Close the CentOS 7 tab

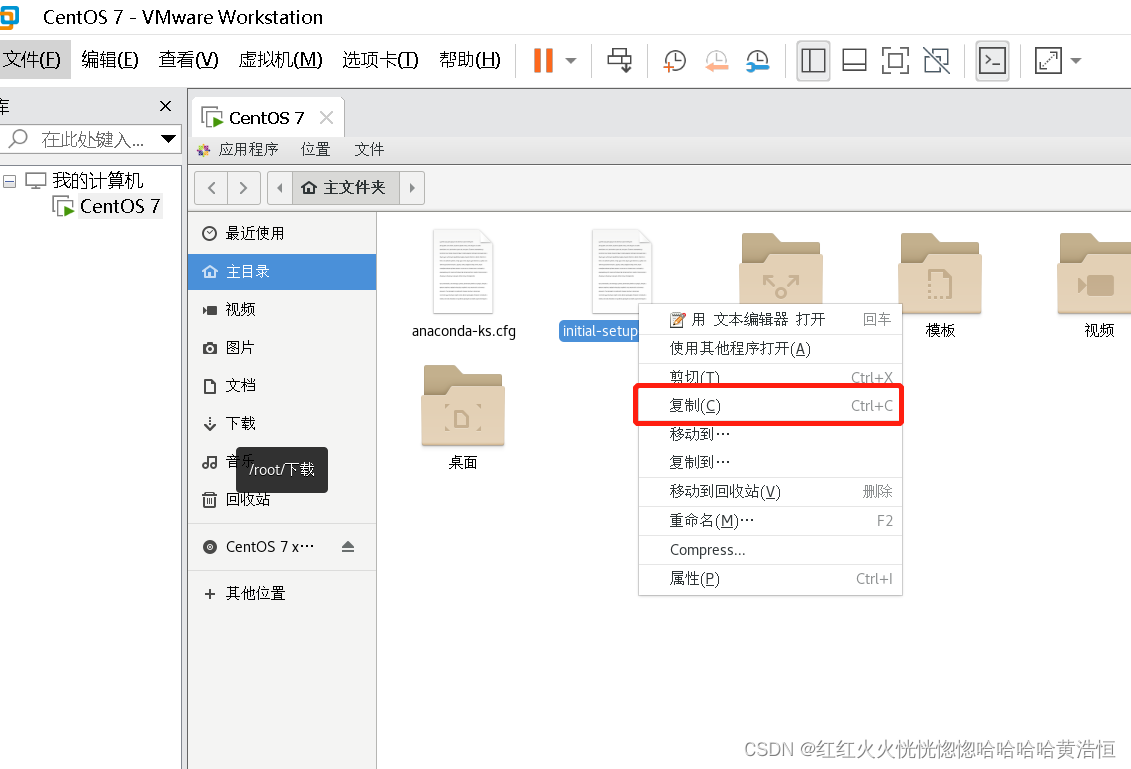(x=326, y=118)
